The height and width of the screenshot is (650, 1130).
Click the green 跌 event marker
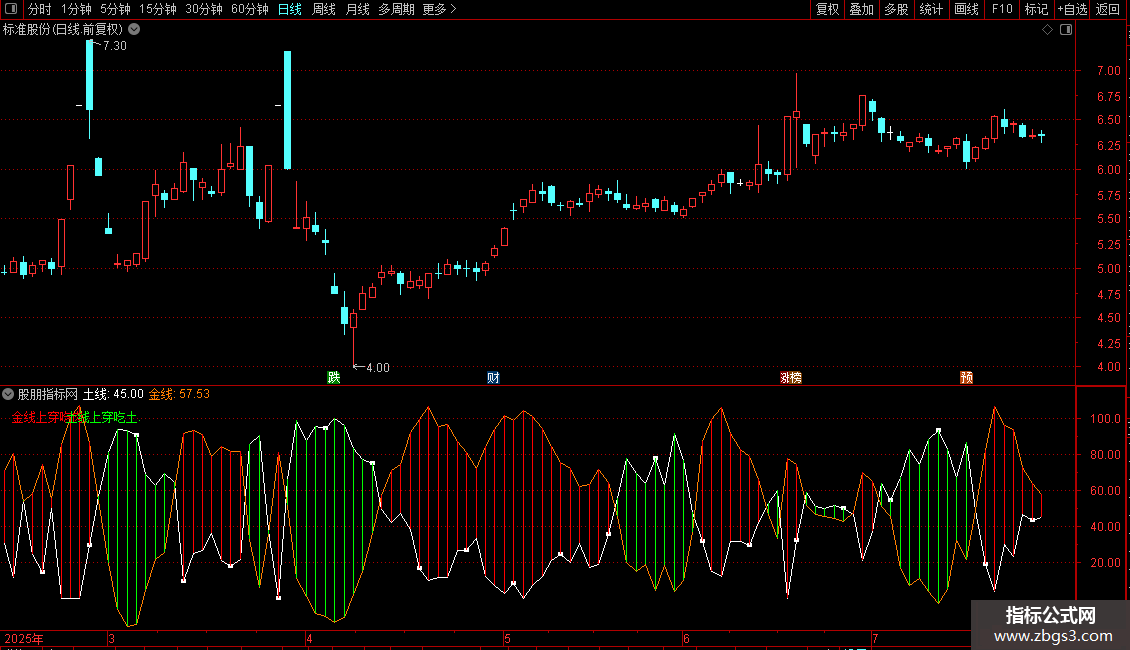click(x=333, y=378)
